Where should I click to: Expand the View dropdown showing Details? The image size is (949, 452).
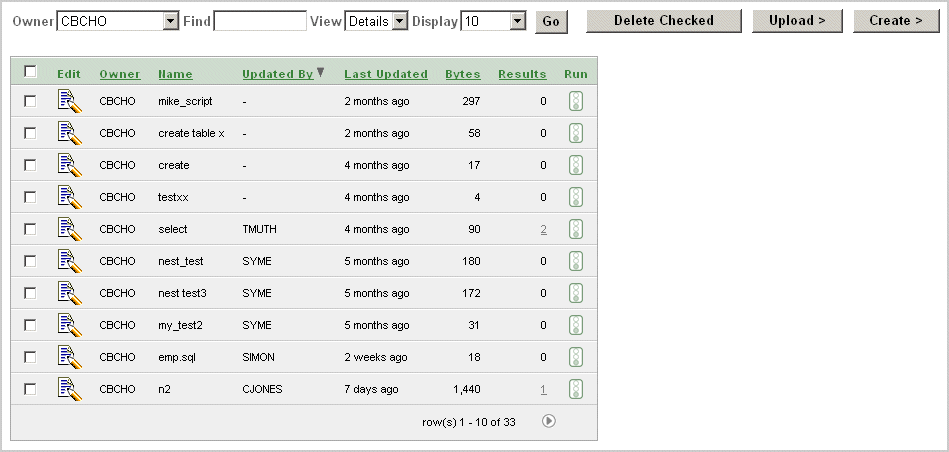click(399, 21)
